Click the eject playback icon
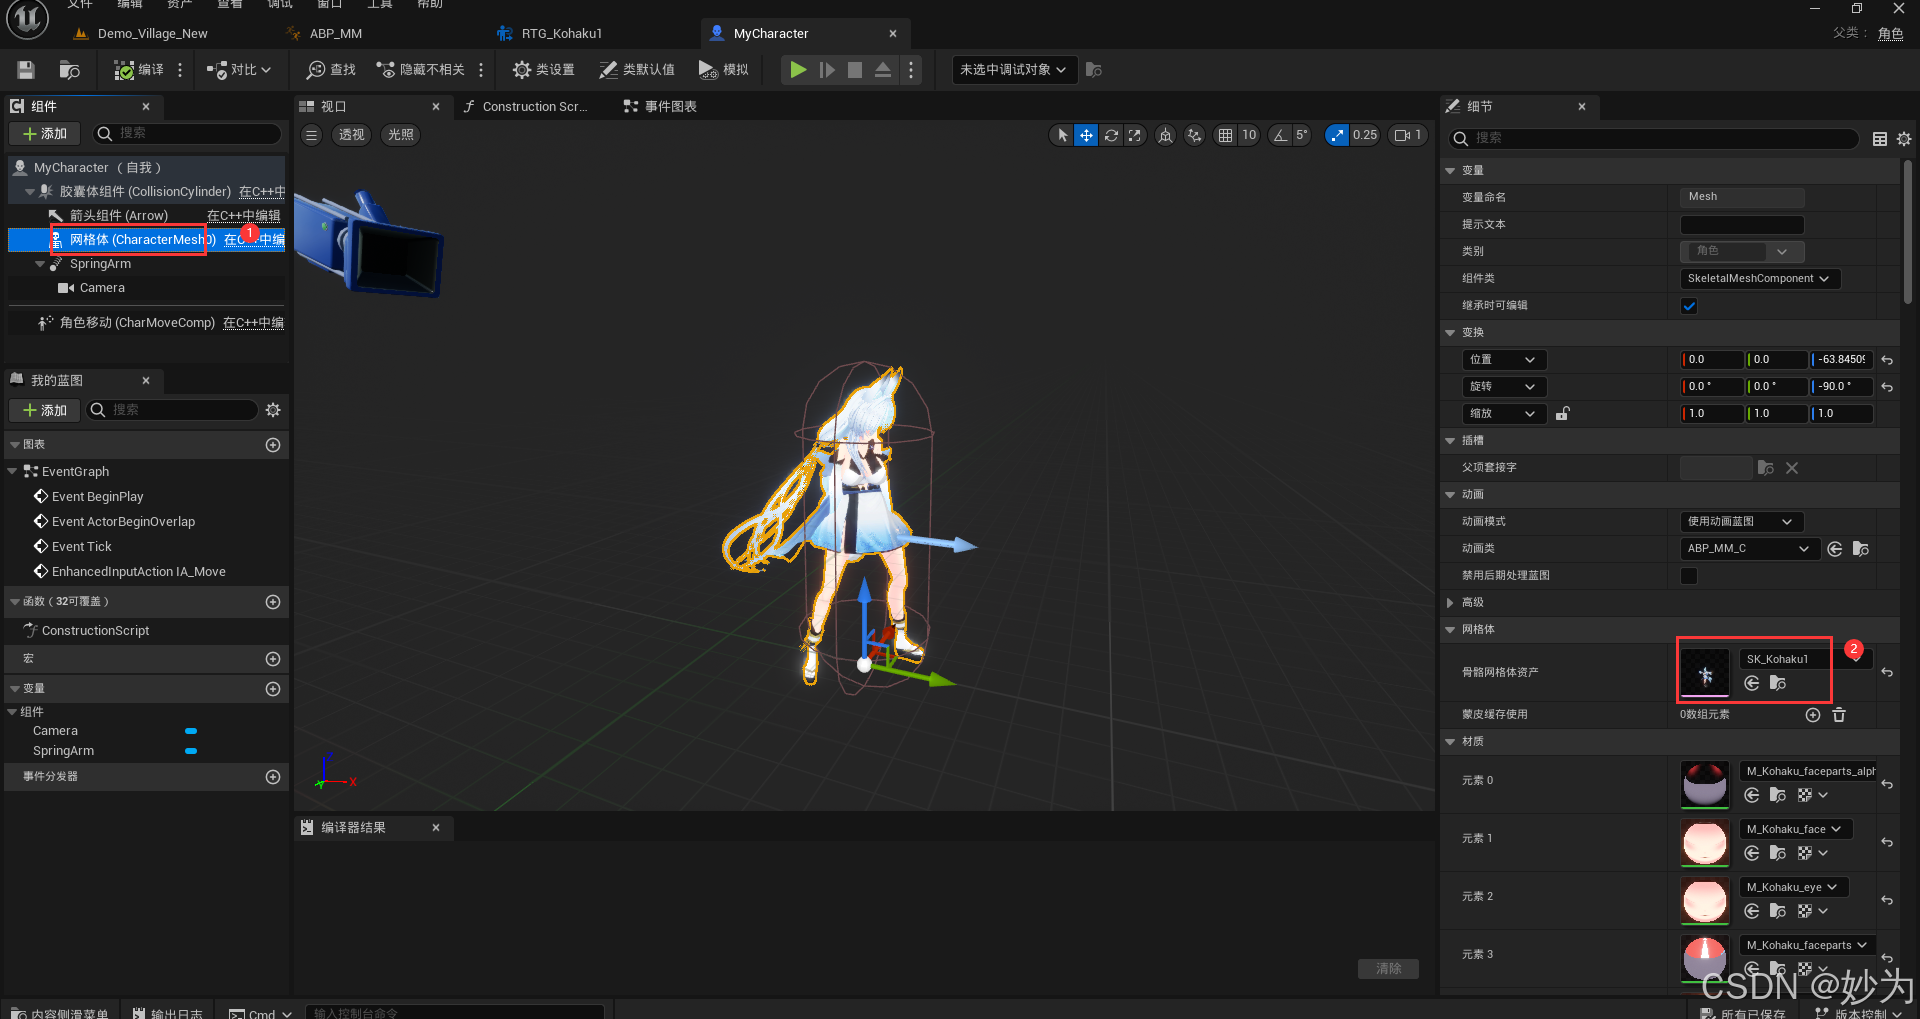 [x=883, y=70]
